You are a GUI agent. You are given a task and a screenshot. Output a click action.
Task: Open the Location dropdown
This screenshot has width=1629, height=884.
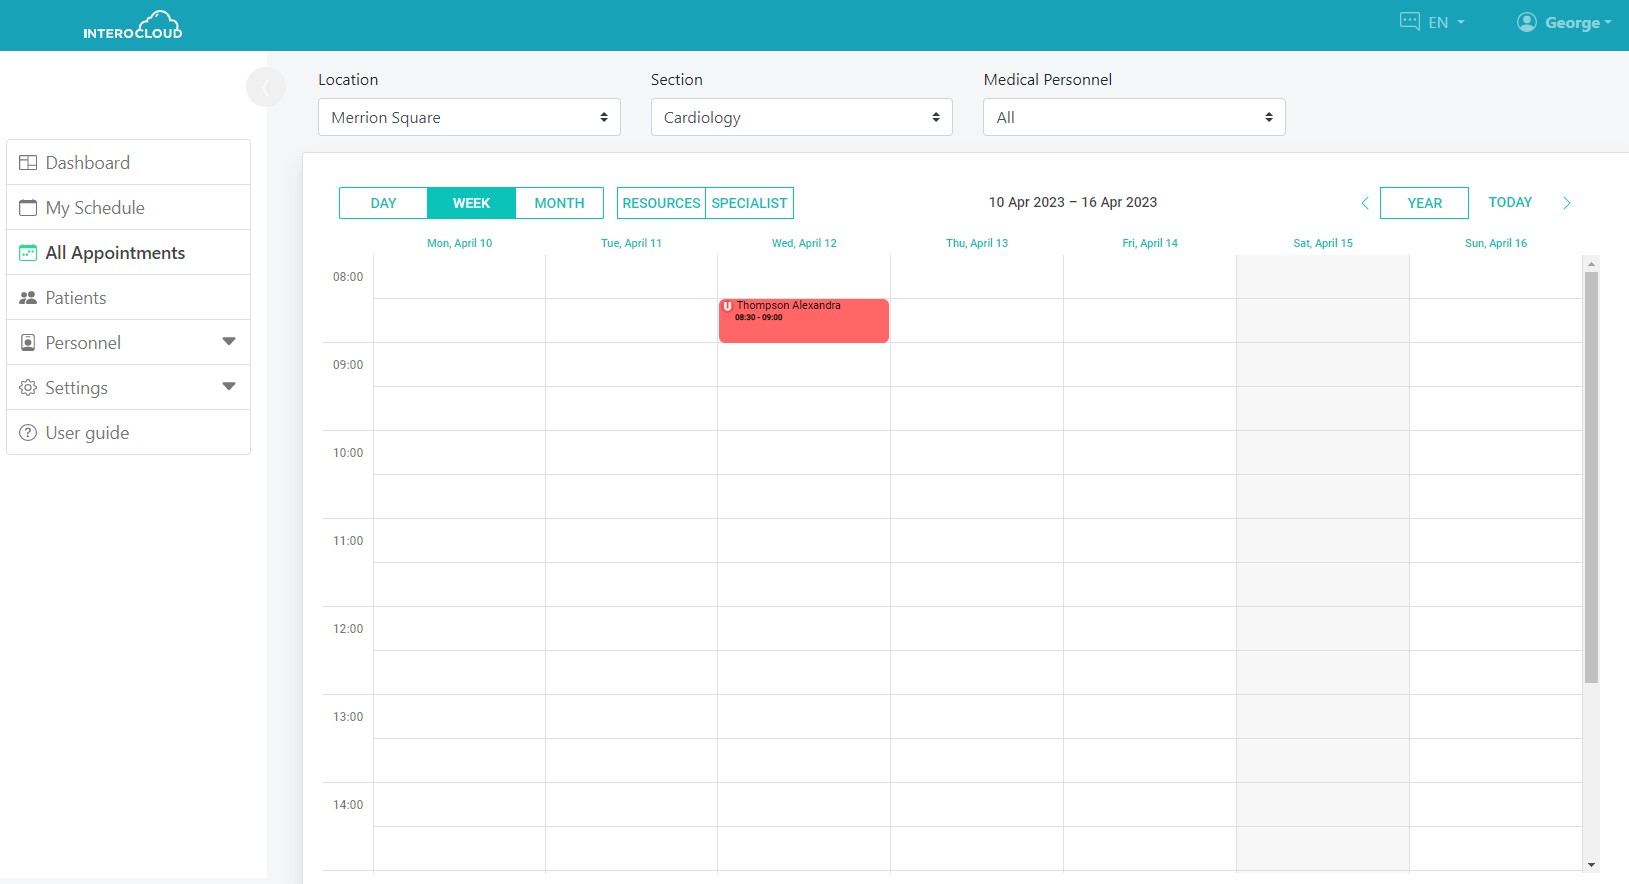click(x=469, y=117)
